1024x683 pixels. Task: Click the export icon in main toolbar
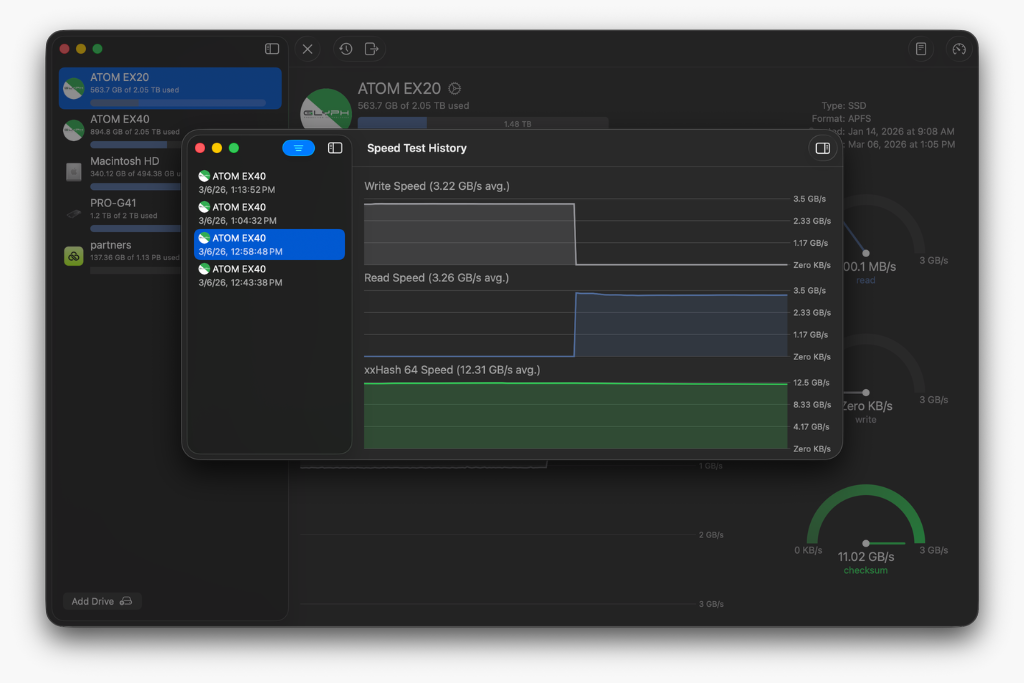pyautogui.click(x=372, y=49)
